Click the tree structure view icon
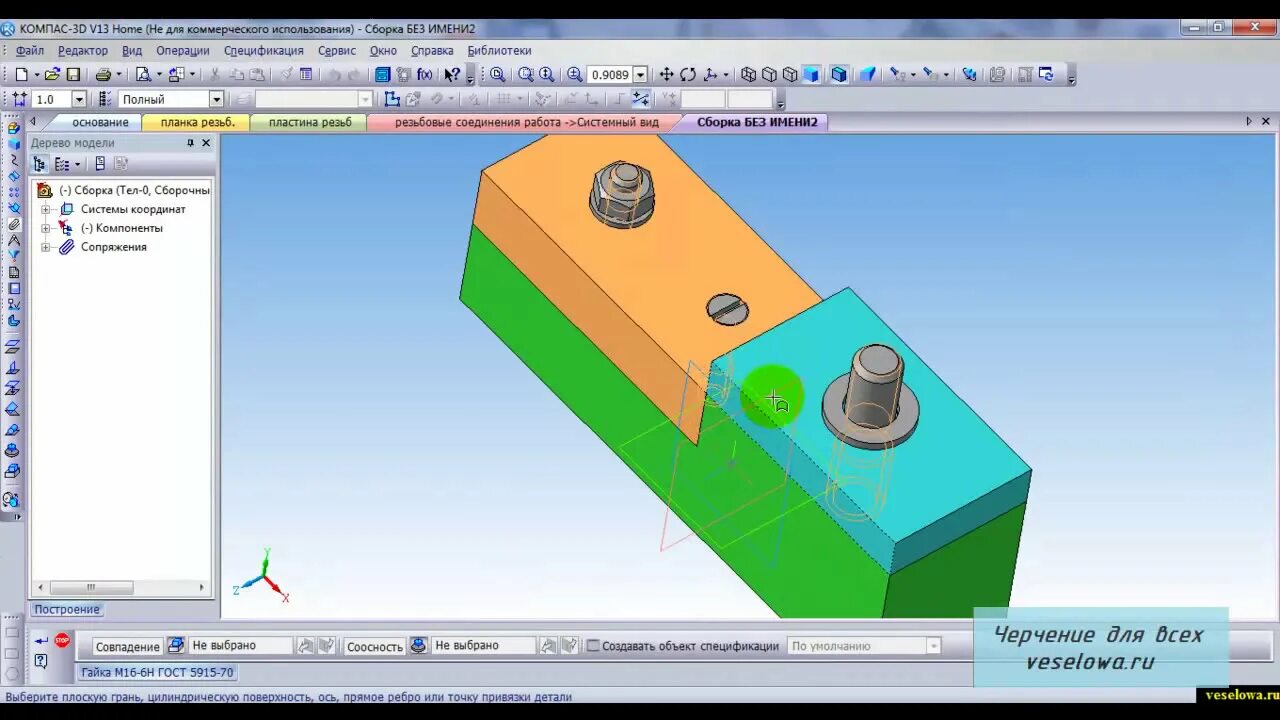Screen dimensions: 1280x720 click(40, 164)
